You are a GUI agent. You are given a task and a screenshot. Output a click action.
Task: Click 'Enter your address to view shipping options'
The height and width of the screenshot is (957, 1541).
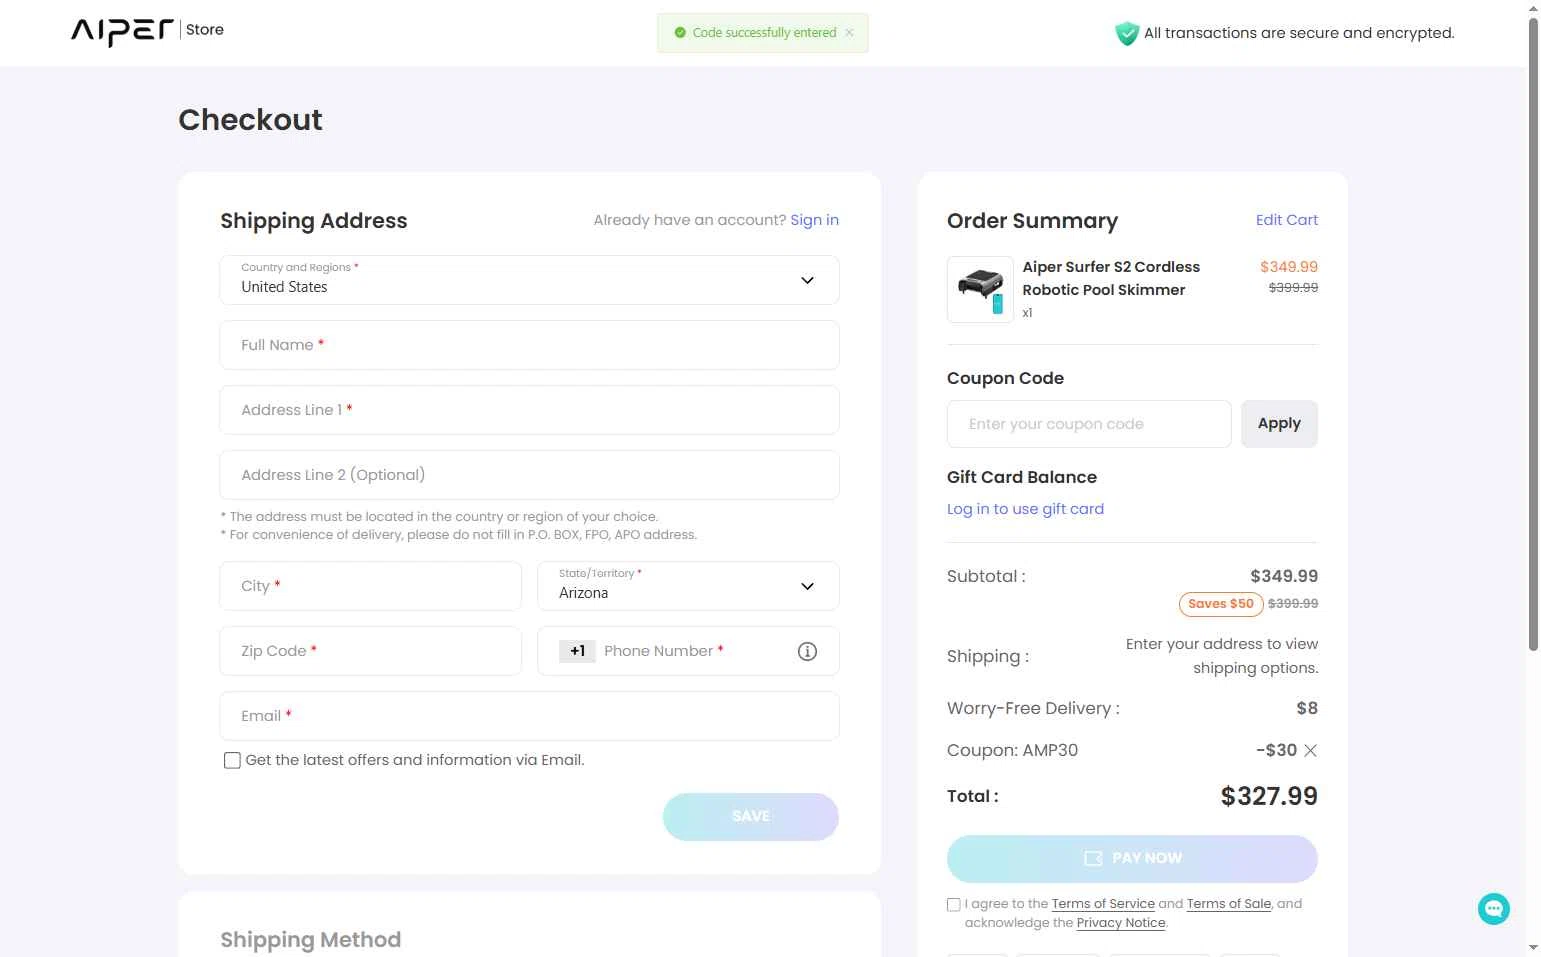(x=1222, y=656)
